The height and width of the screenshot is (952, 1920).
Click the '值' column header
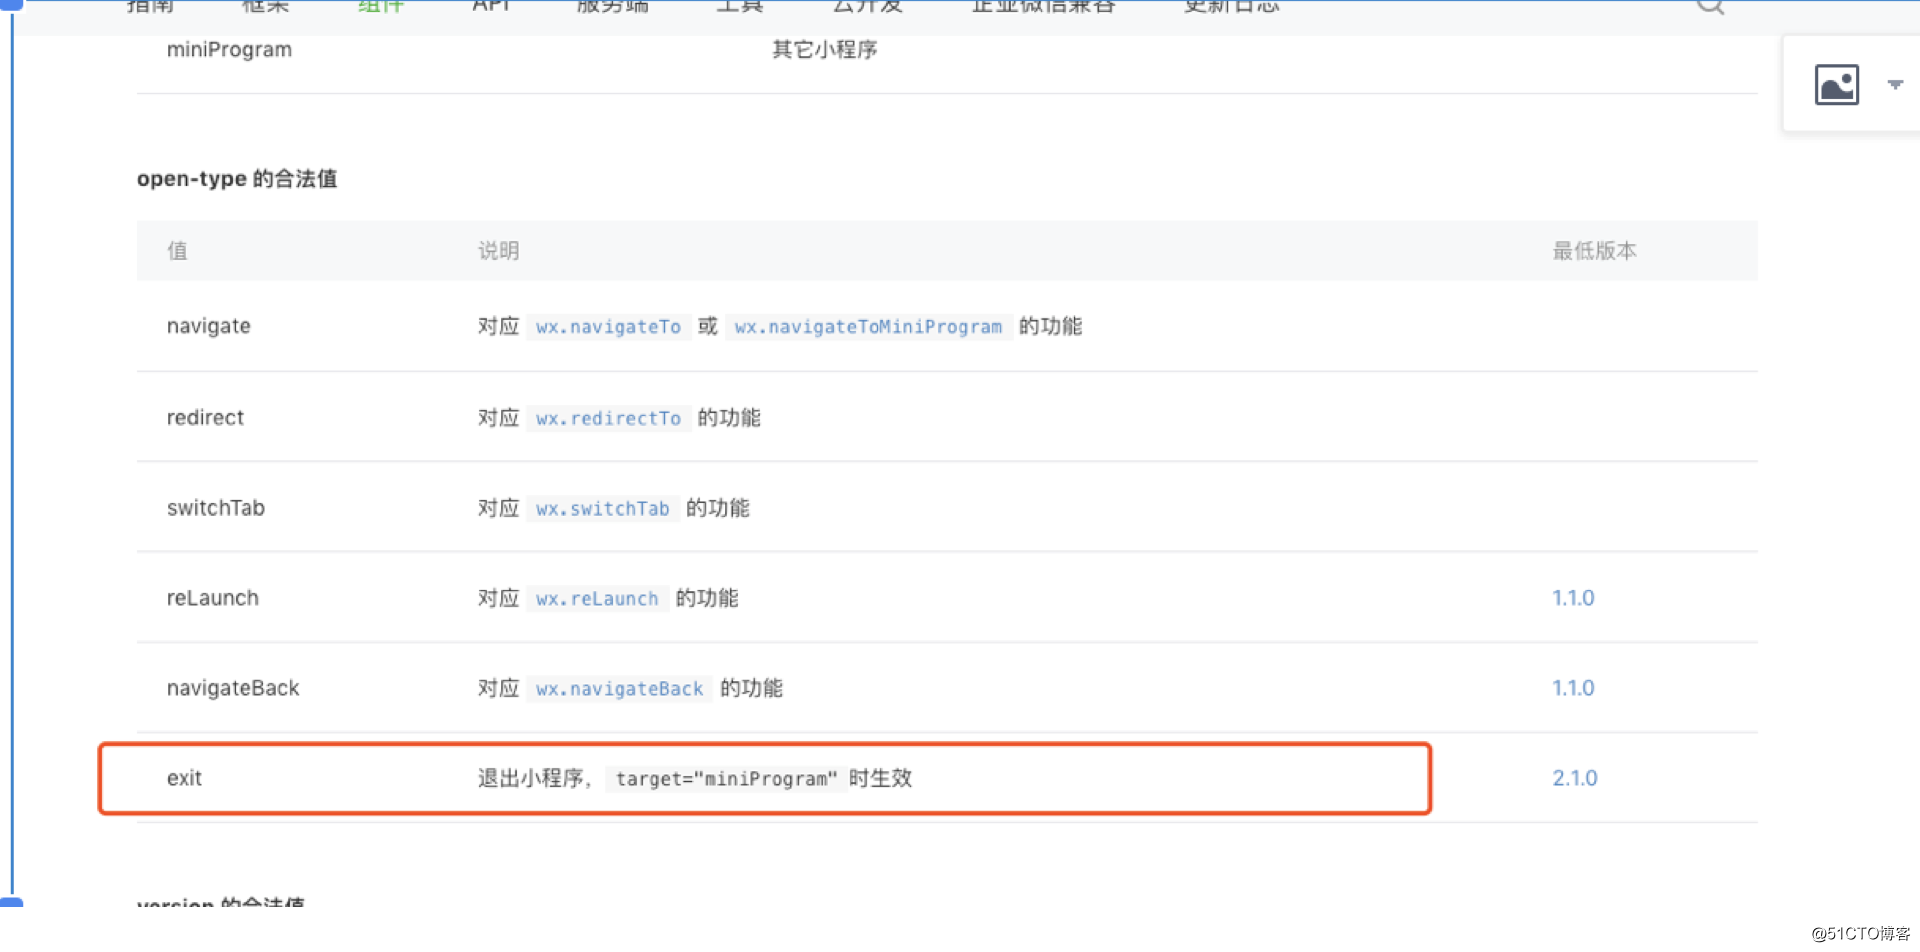click(177, 251)
